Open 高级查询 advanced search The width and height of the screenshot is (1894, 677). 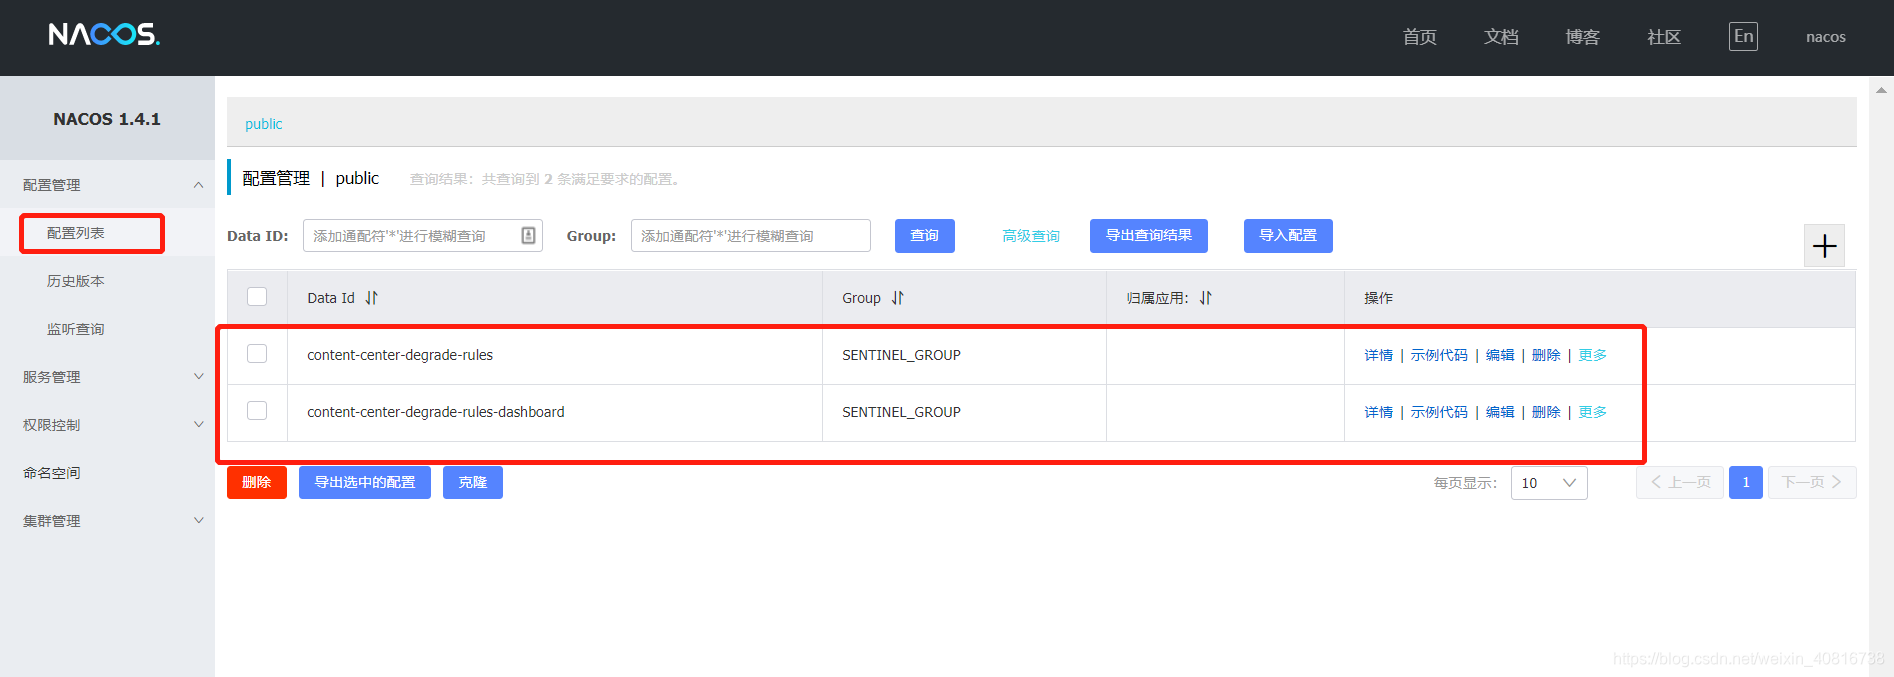1031,236
